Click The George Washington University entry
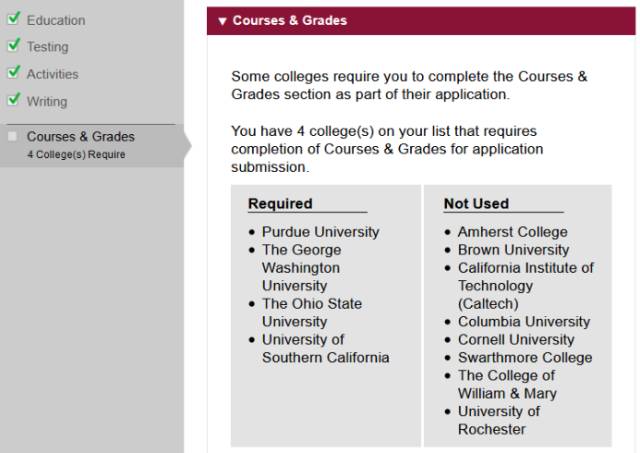This screenshot has width=640, height=453. coord(302,268)
